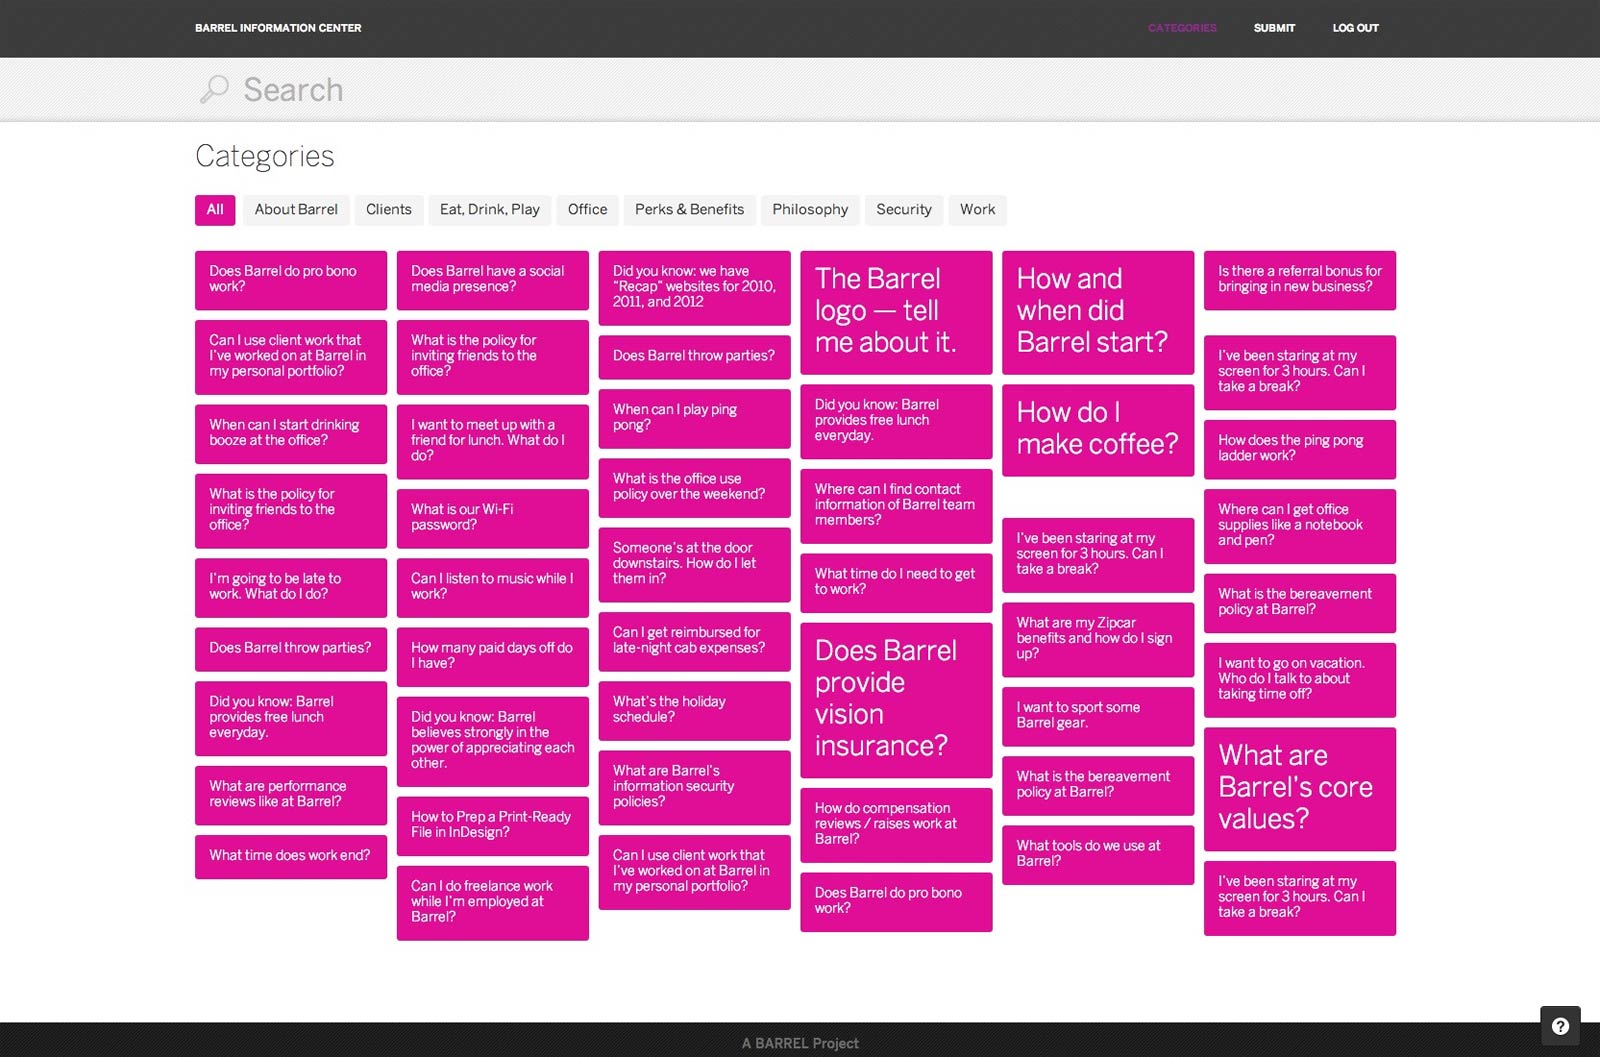Image resolution: width=1600 pixels, height=1057 pixels.
Task: Open 'Where can I find contact information' card
Action: pos(896,506)
